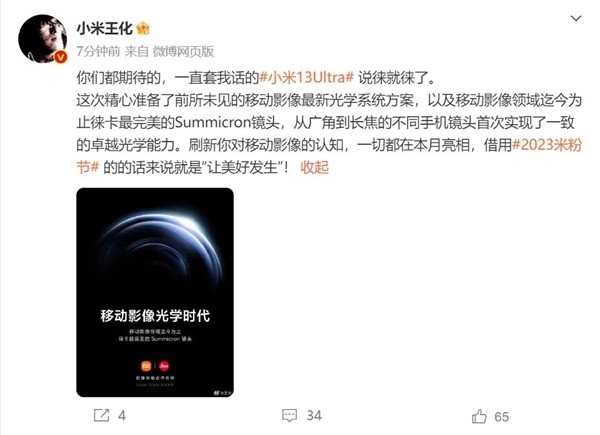
Task: Click the repost count 4
Action: coord(122,415)
